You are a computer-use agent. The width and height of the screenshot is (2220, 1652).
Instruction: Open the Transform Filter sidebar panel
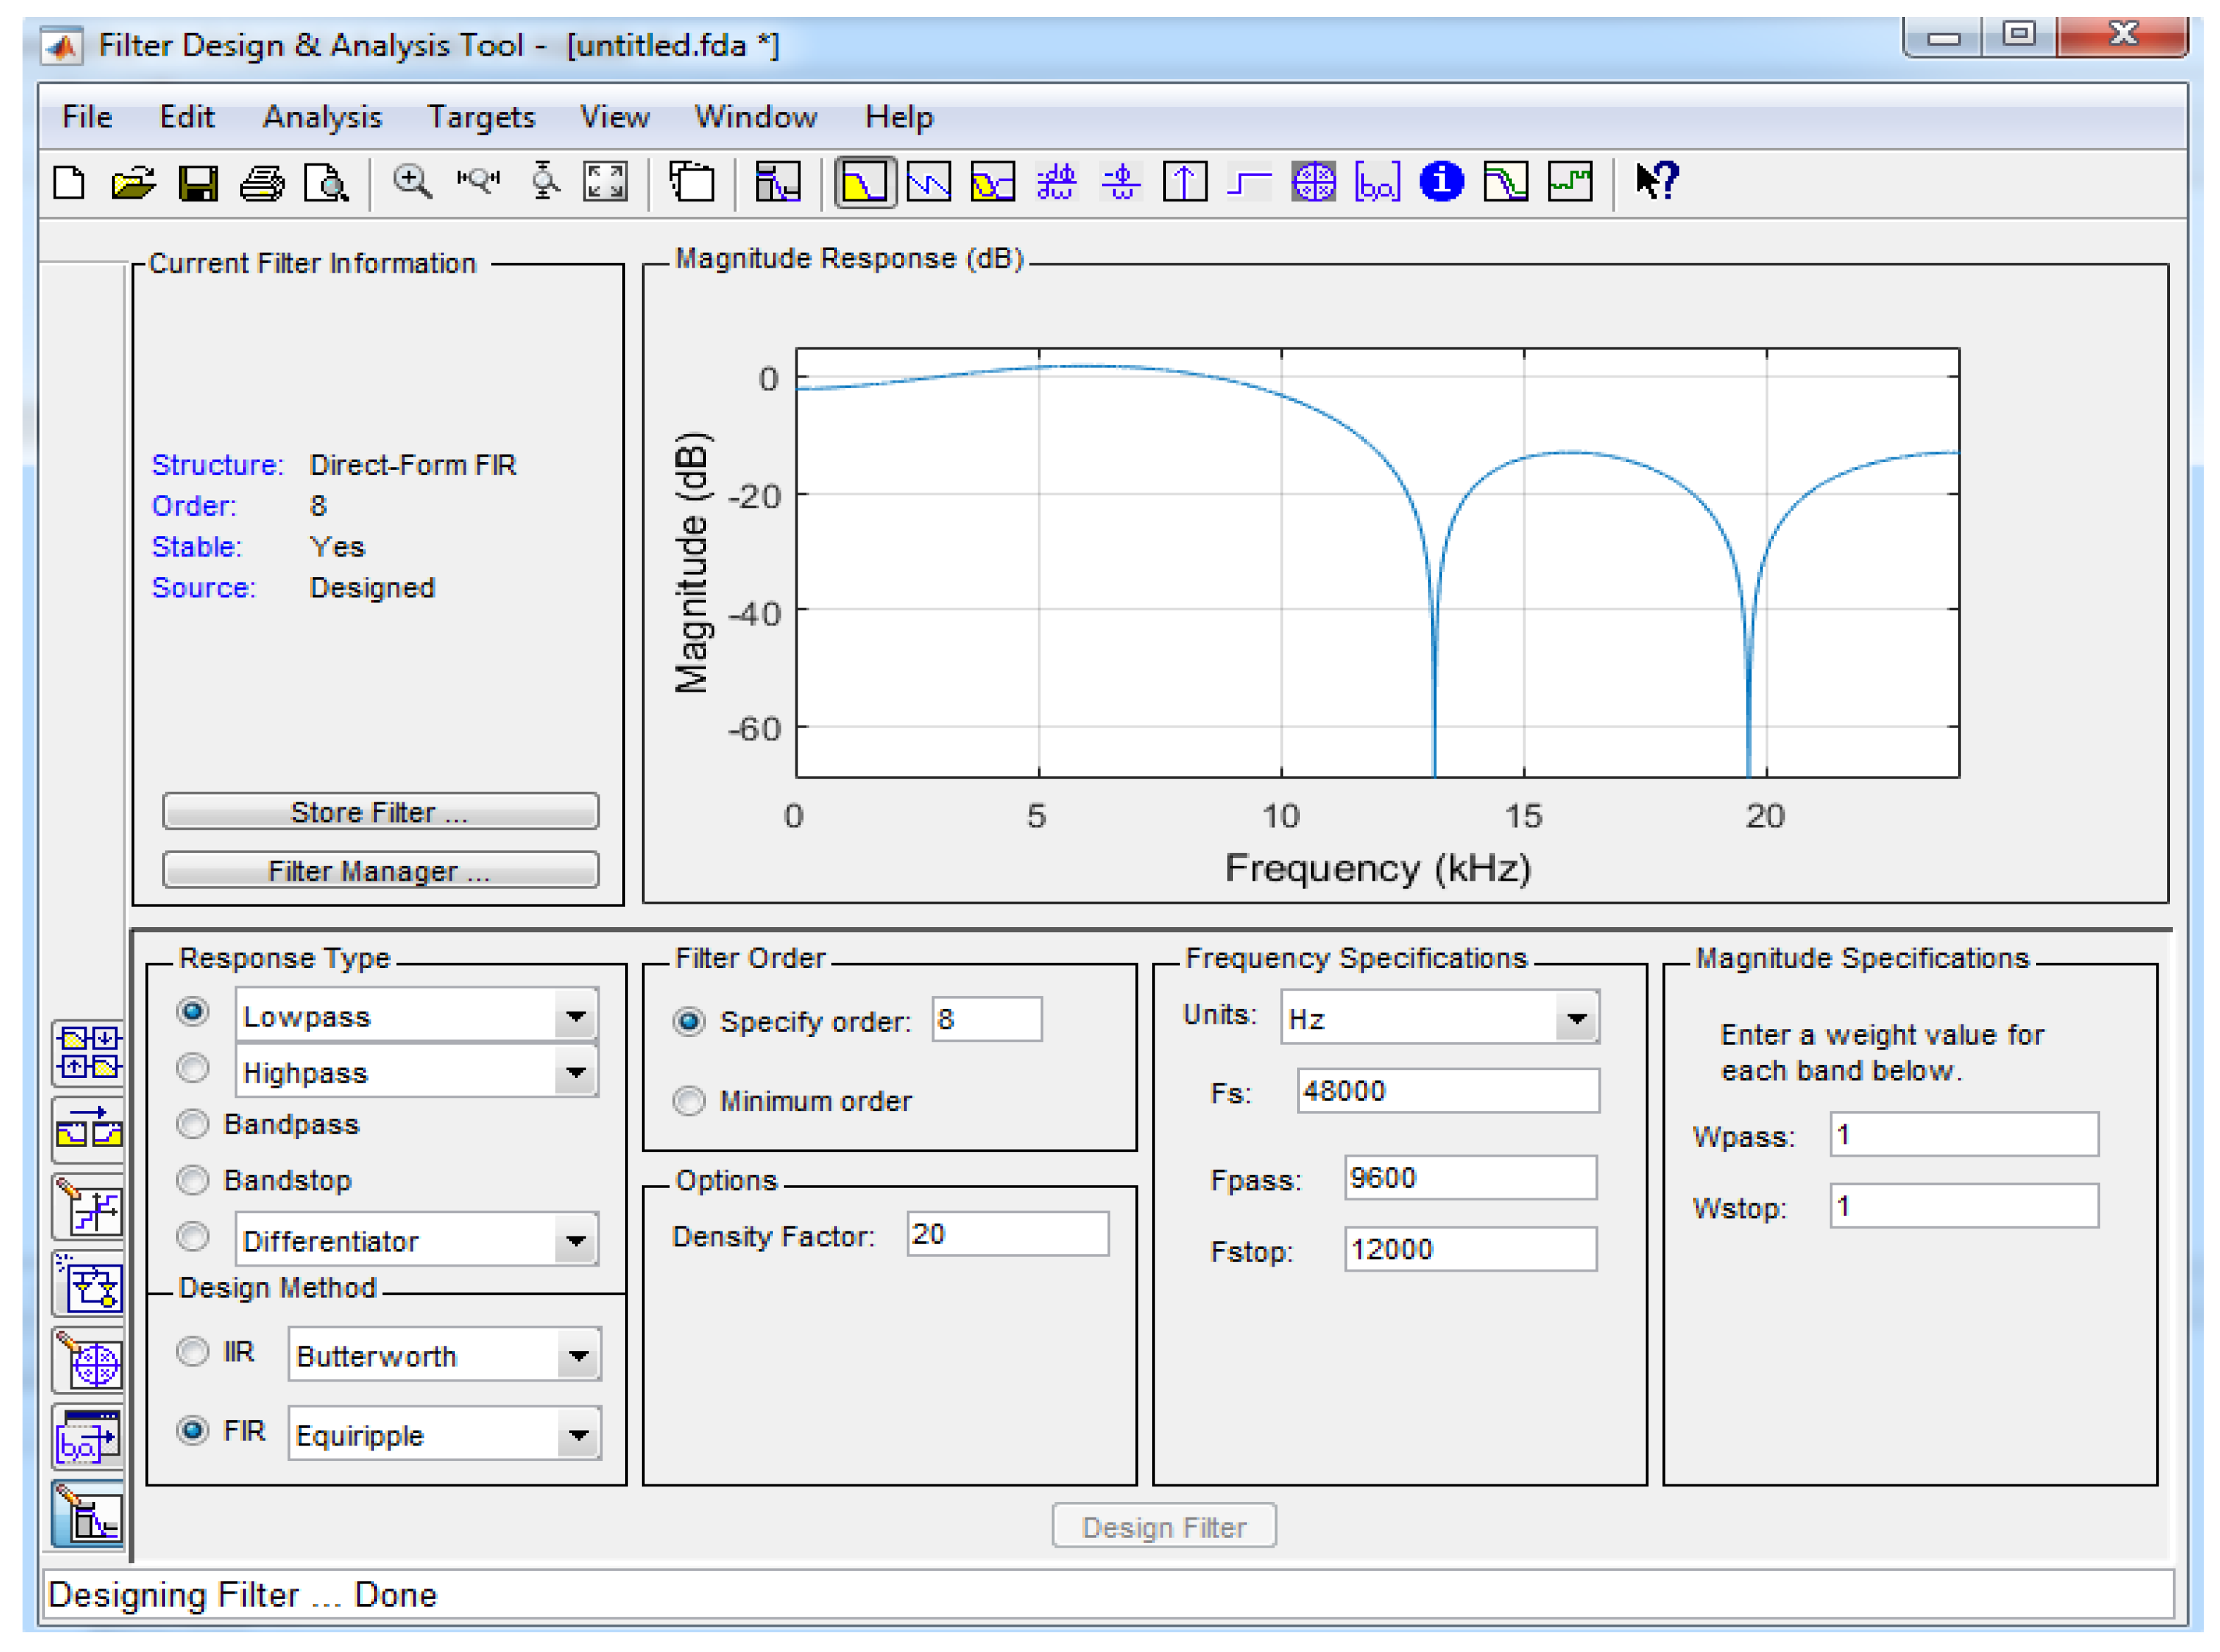(x=88, y=1130)
